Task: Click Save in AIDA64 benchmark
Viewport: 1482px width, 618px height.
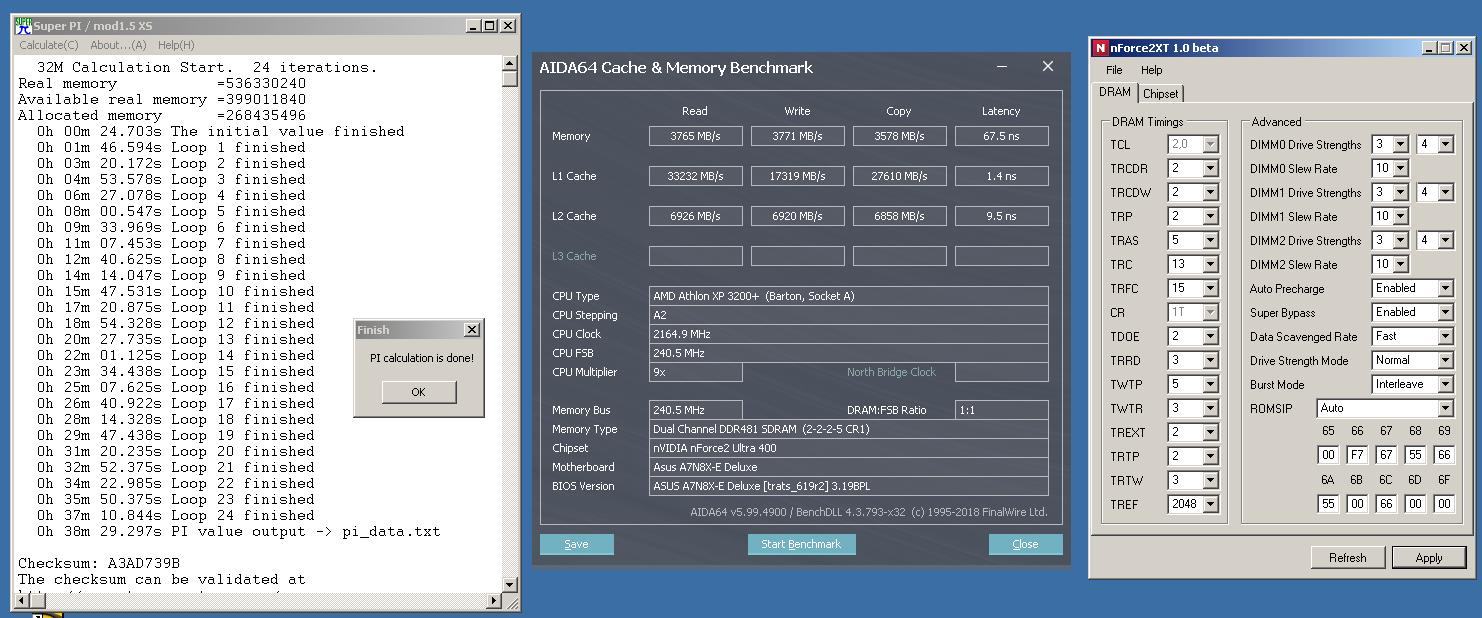Action: coord(576,544)
